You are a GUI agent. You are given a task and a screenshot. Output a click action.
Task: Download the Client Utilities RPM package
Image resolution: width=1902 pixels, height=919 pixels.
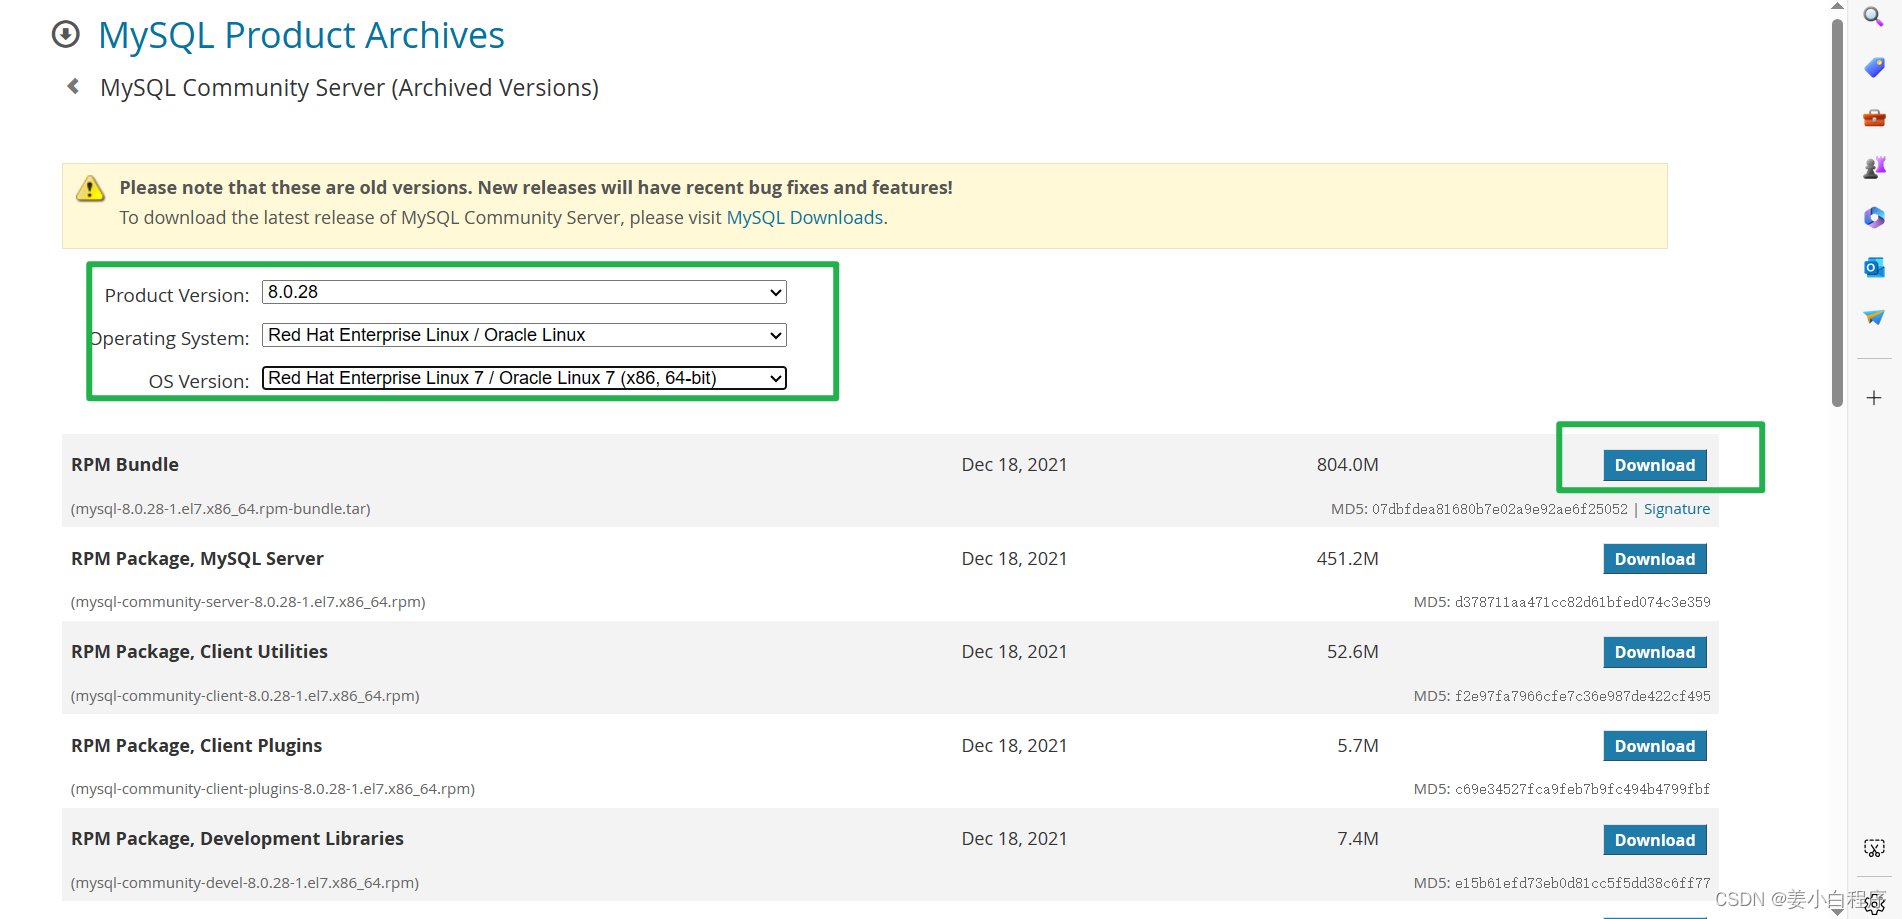coord(1655,652)
